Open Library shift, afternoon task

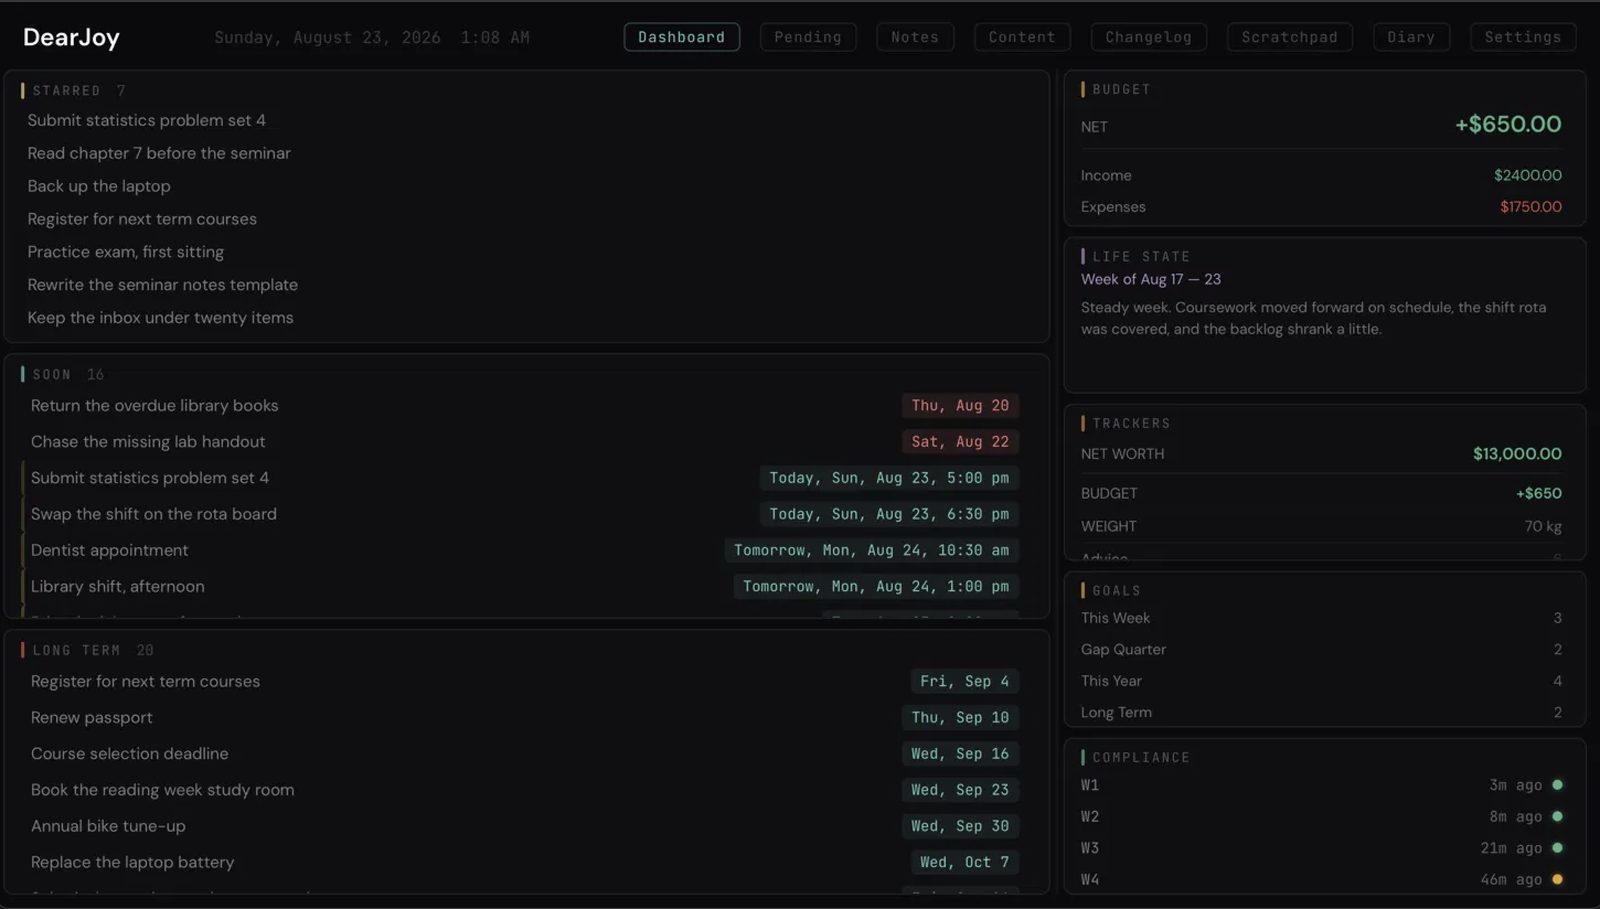pos(118,586)
